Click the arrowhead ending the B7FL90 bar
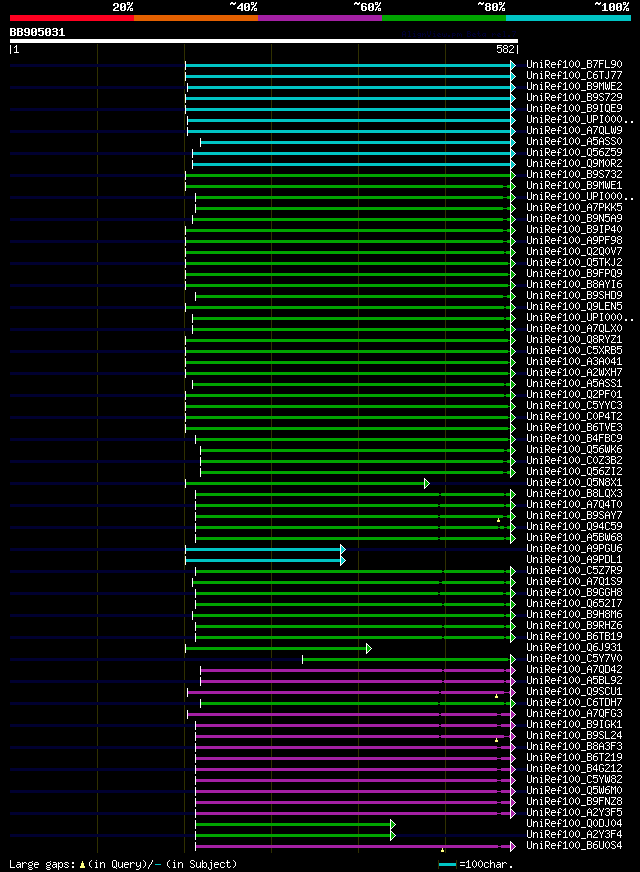 click(x=513, y=66)
